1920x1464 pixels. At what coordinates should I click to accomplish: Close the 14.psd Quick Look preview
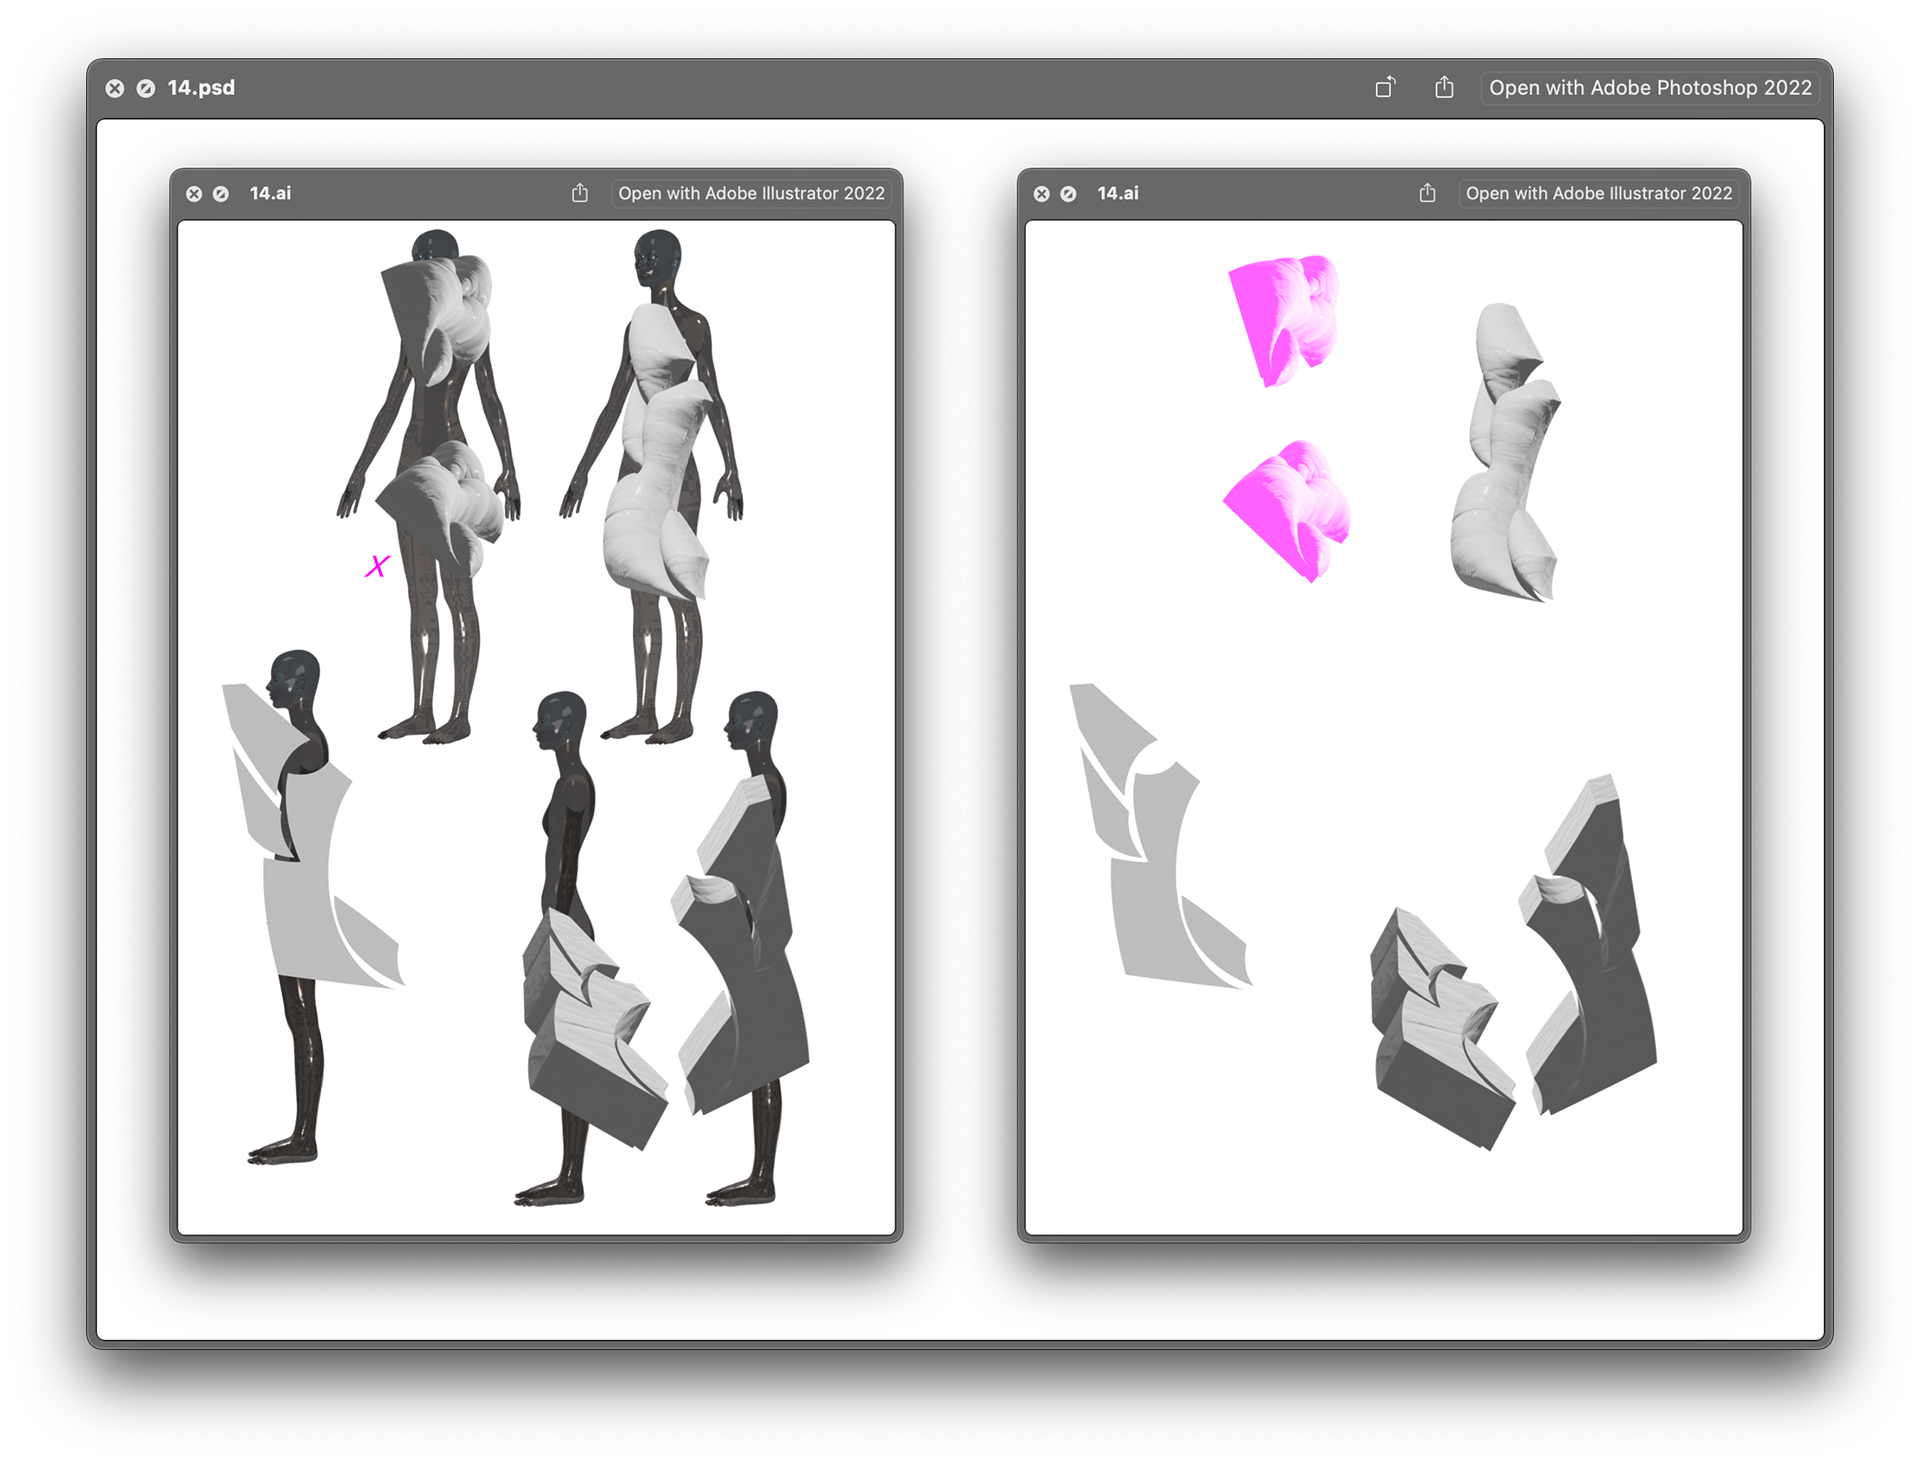tap(115, 88)
